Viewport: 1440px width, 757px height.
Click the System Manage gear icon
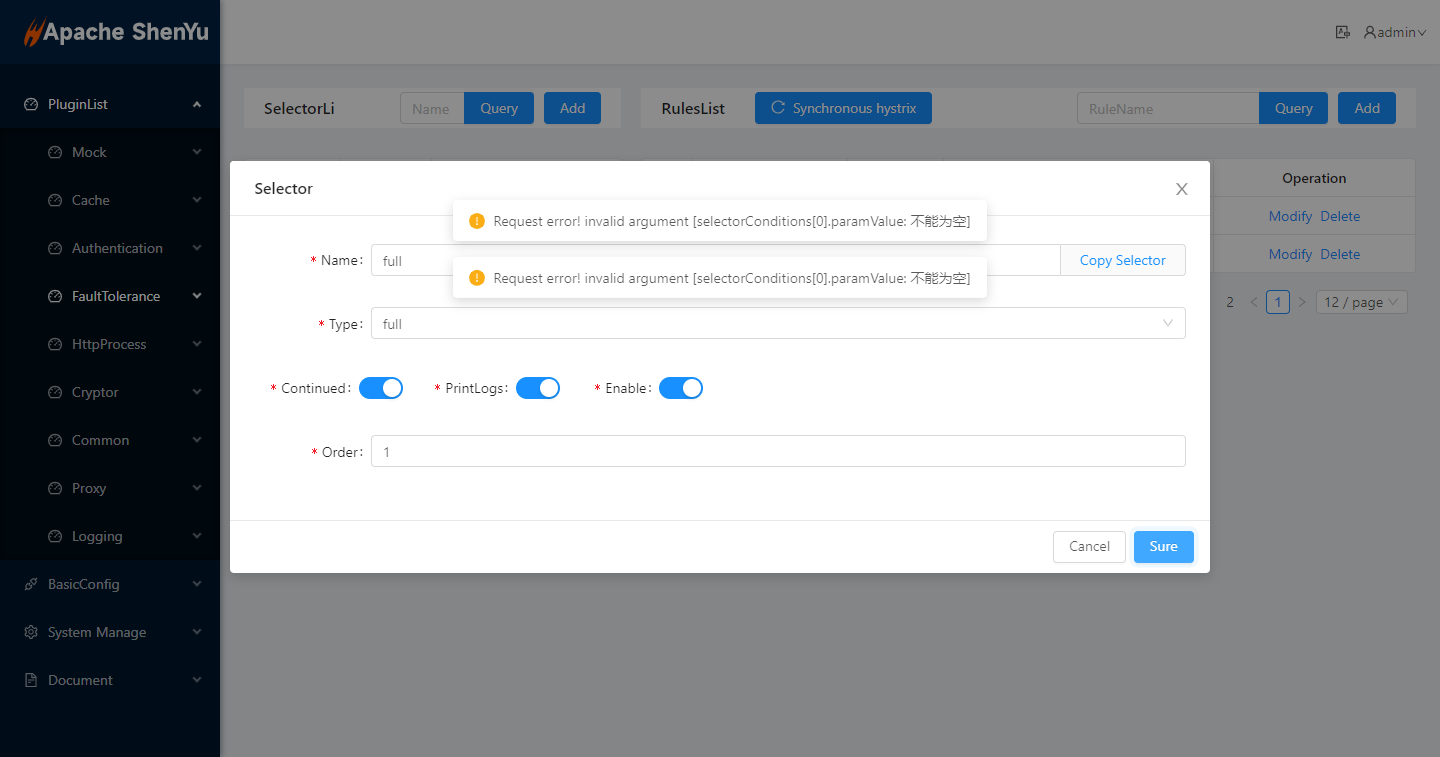31,632
